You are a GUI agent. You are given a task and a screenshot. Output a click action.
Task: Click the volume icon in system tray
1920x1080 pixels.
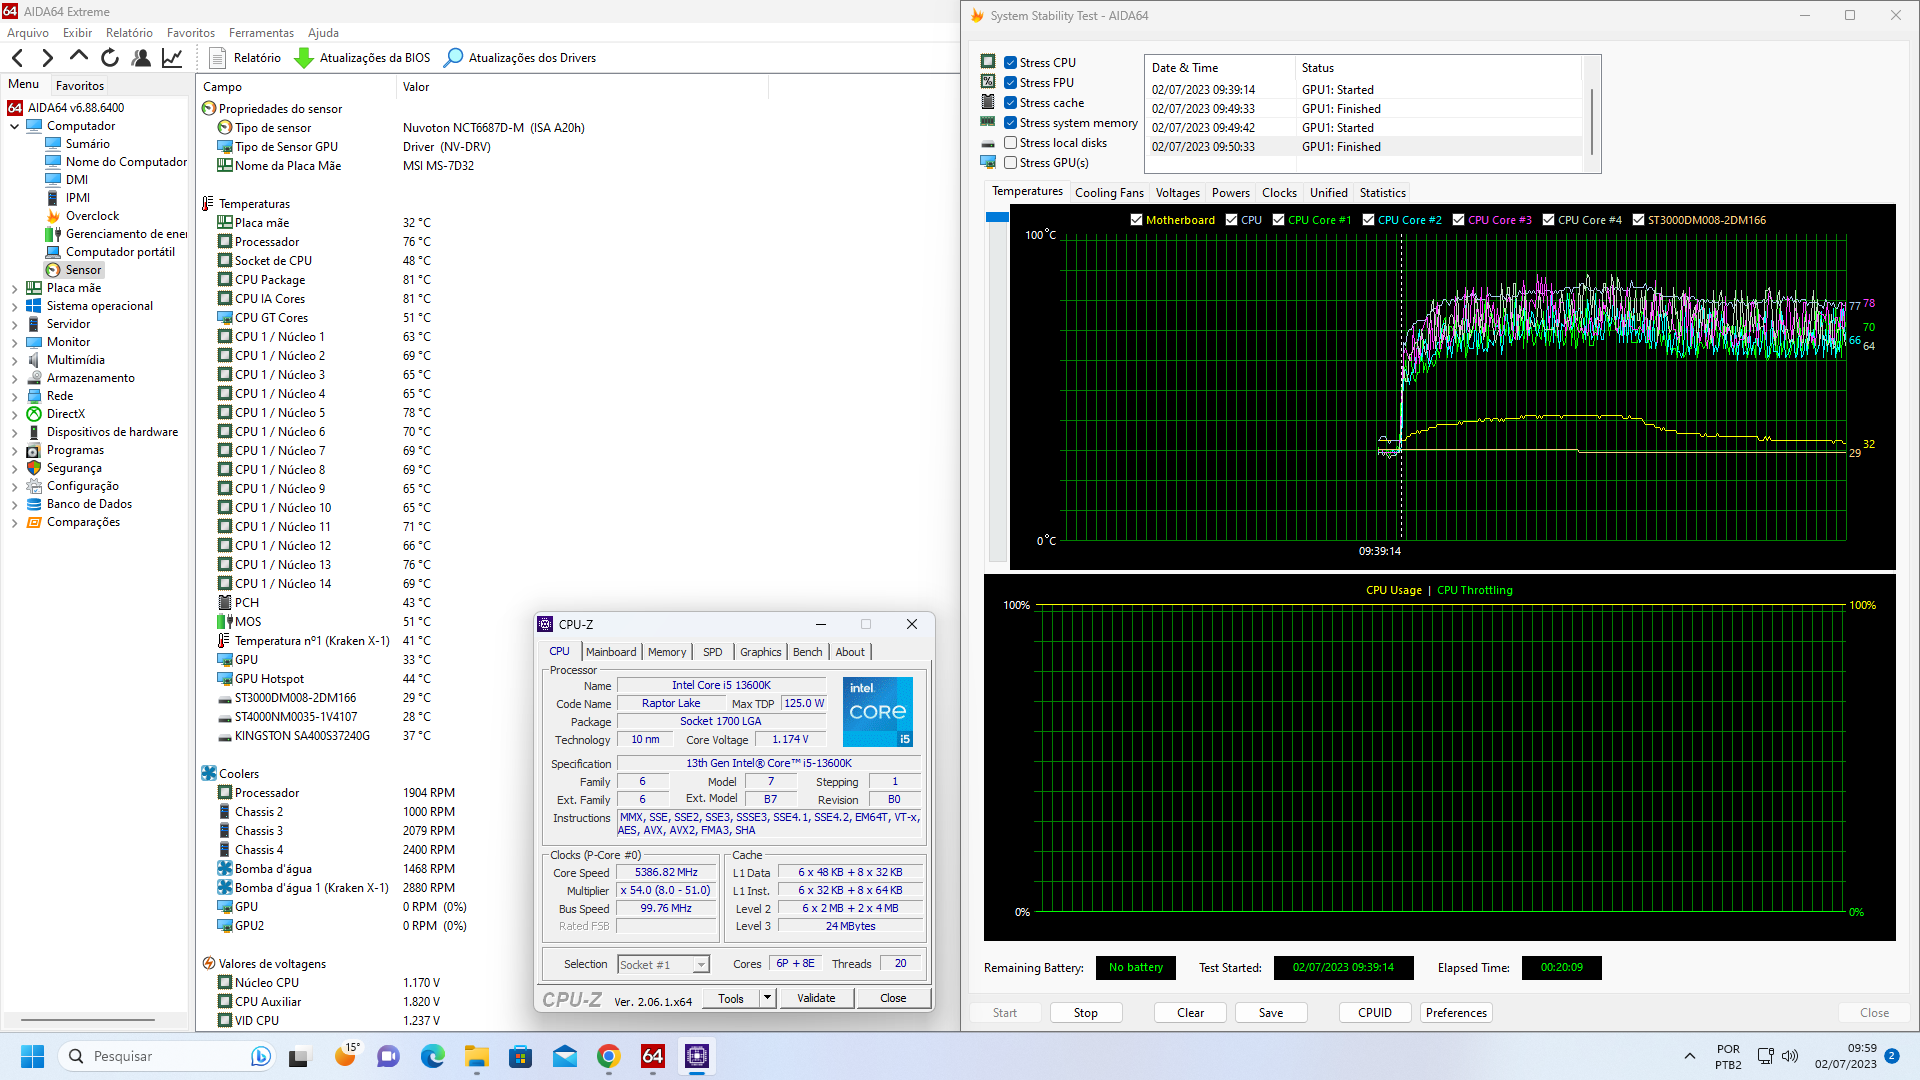(x=1790, y=1056)
